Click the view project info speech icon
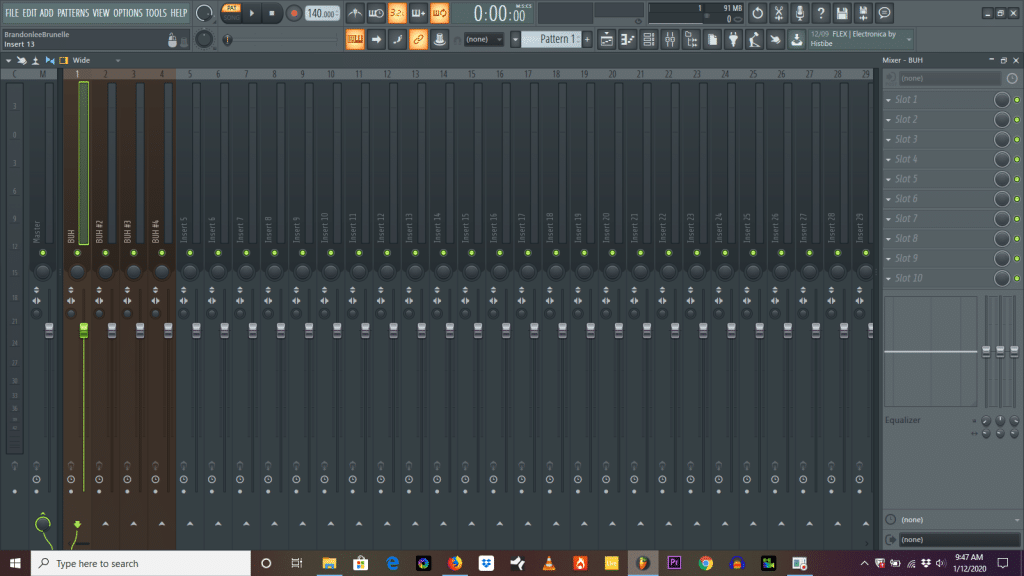Image resolution: width=1024 pixels, height=576 pixels. point(884,13)
